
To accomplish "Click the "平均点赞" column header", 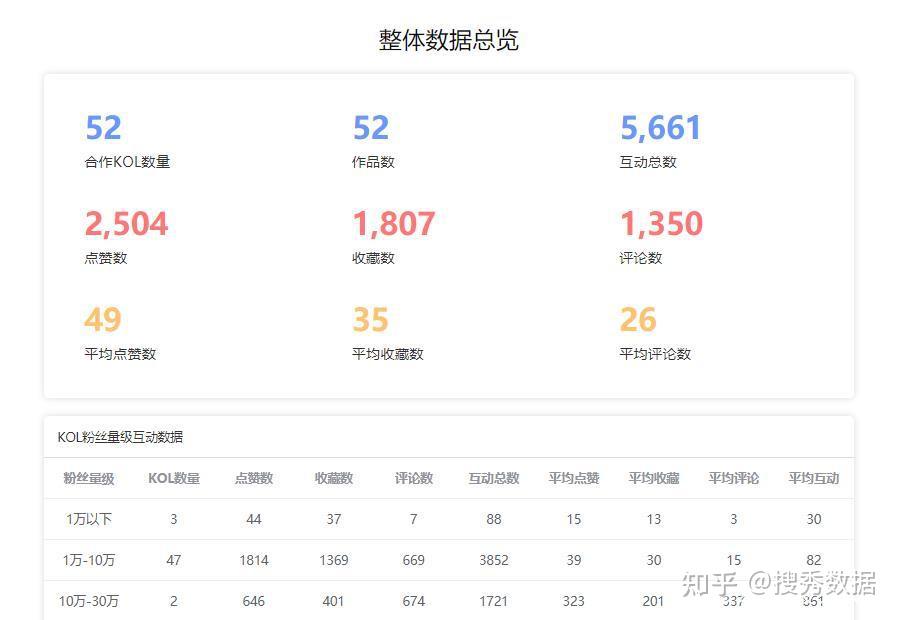I will click(574, 478).
